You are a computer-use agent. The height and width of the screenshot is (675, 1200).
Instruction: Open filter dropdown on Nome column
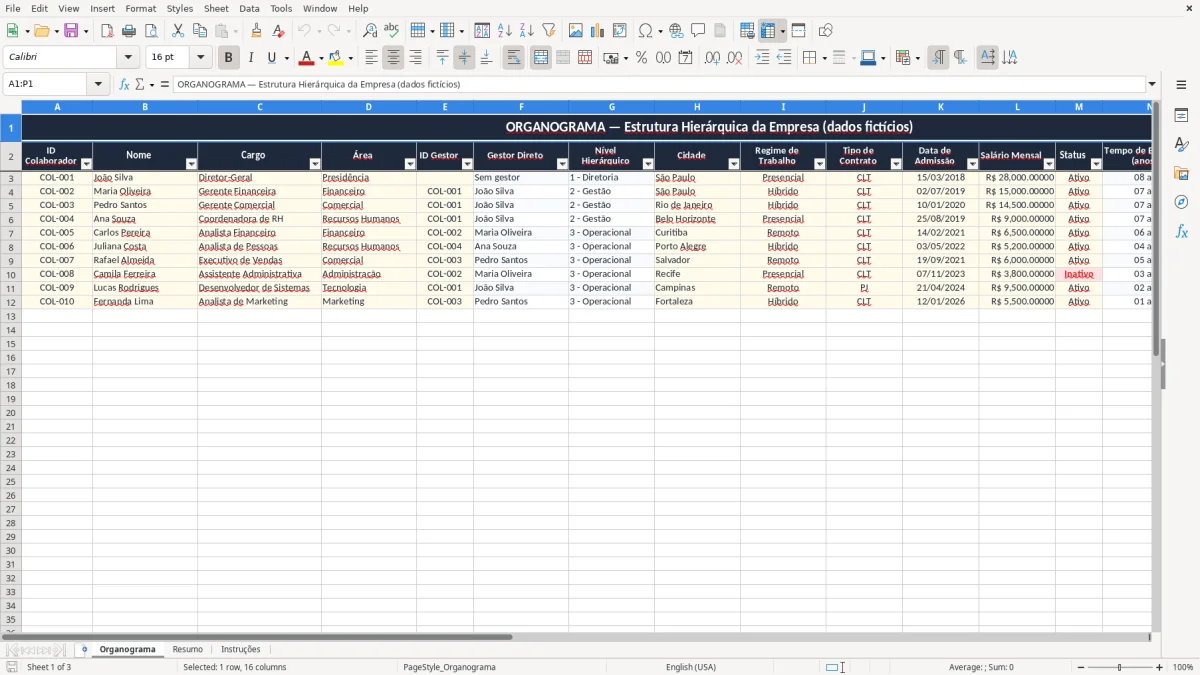point(191,163)
